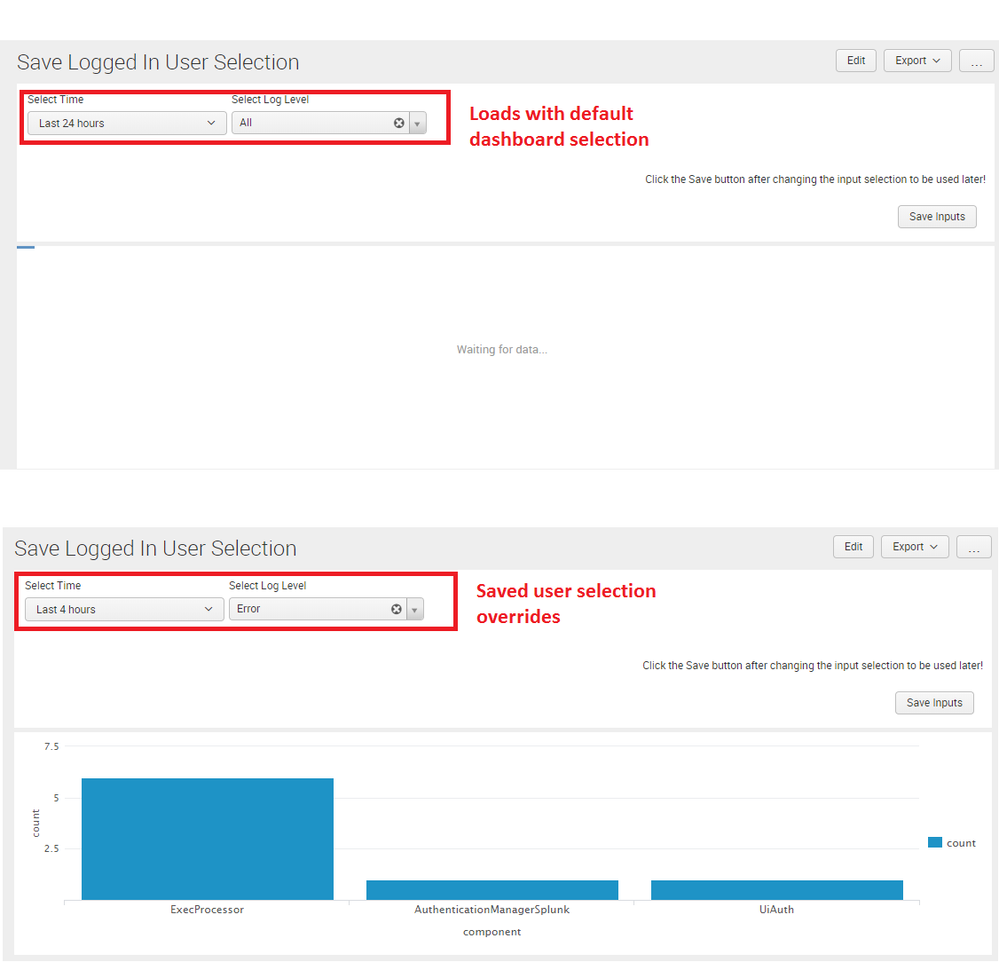Screen dimensions: 999x964
Task: Open the "..." more options in lower dashboard
Action: coord(973,547)
